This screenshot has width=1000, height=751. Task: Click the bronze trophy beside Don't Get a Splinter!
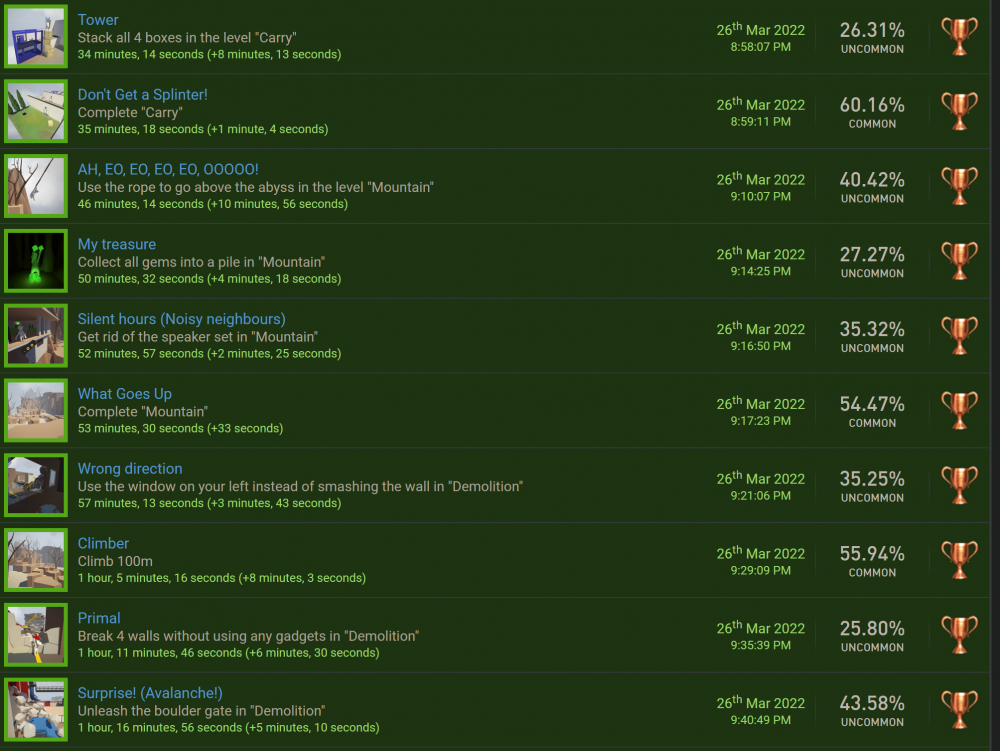coord(959,112)
